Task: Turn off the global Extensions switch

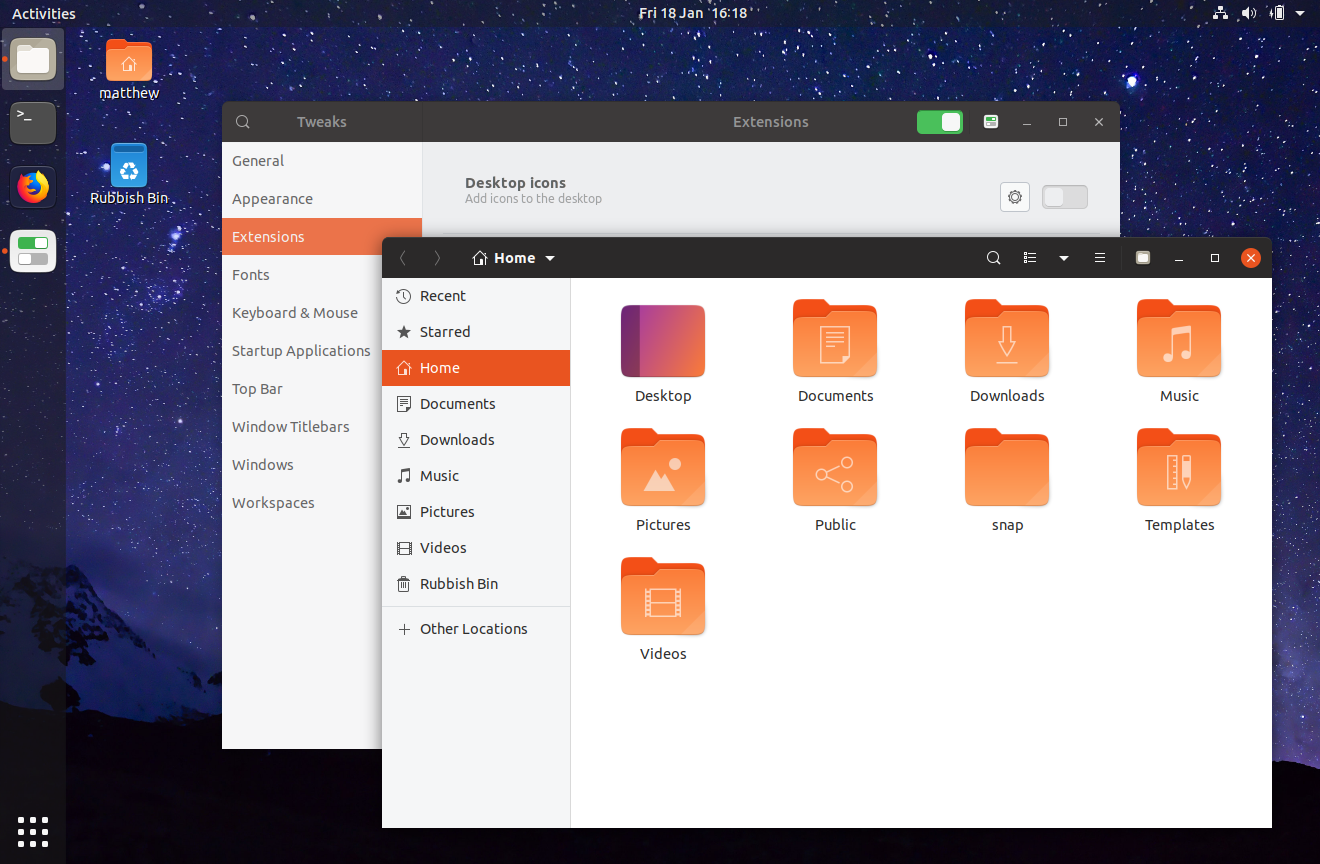Action: pyautogui.click(x=939, y=122)
